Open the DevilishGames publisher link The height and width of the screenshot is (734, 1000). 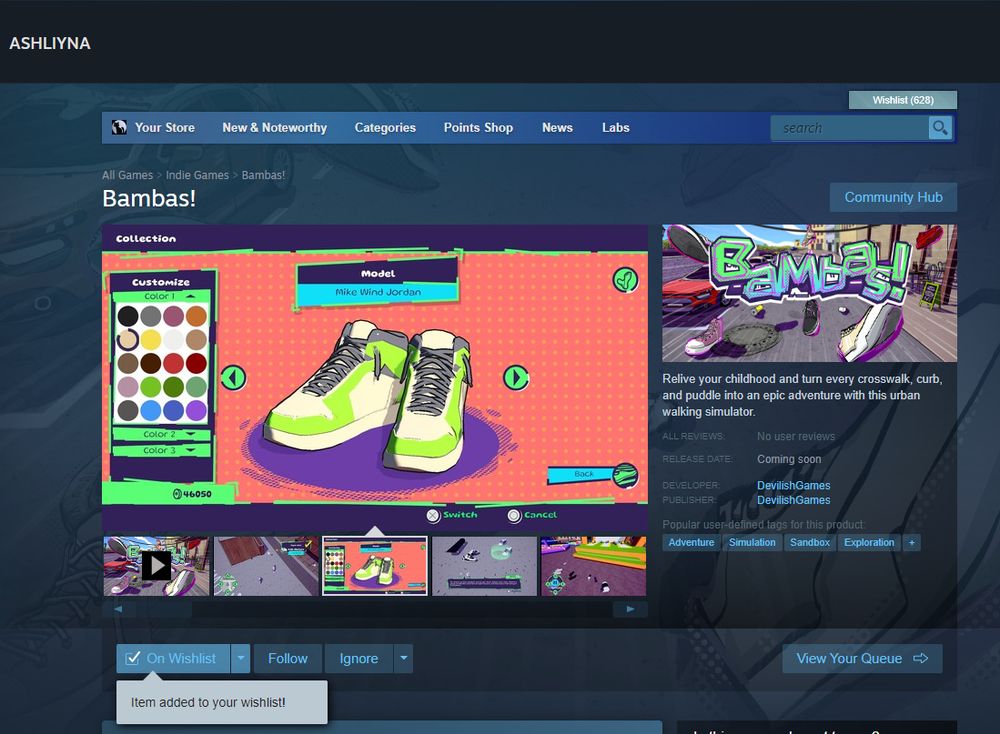[793, 500]
